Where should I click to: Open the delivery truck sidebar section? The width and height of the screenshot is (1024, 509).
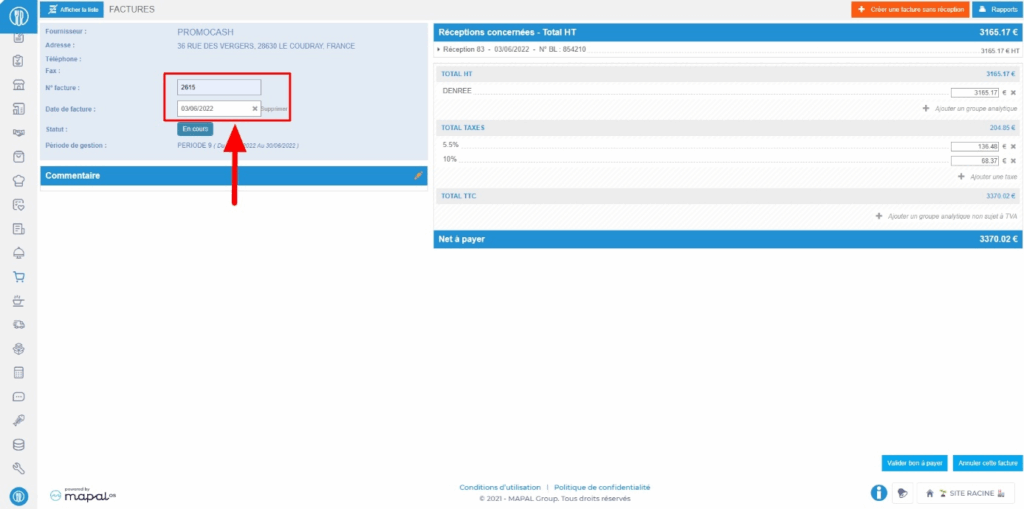pos(18,324)
